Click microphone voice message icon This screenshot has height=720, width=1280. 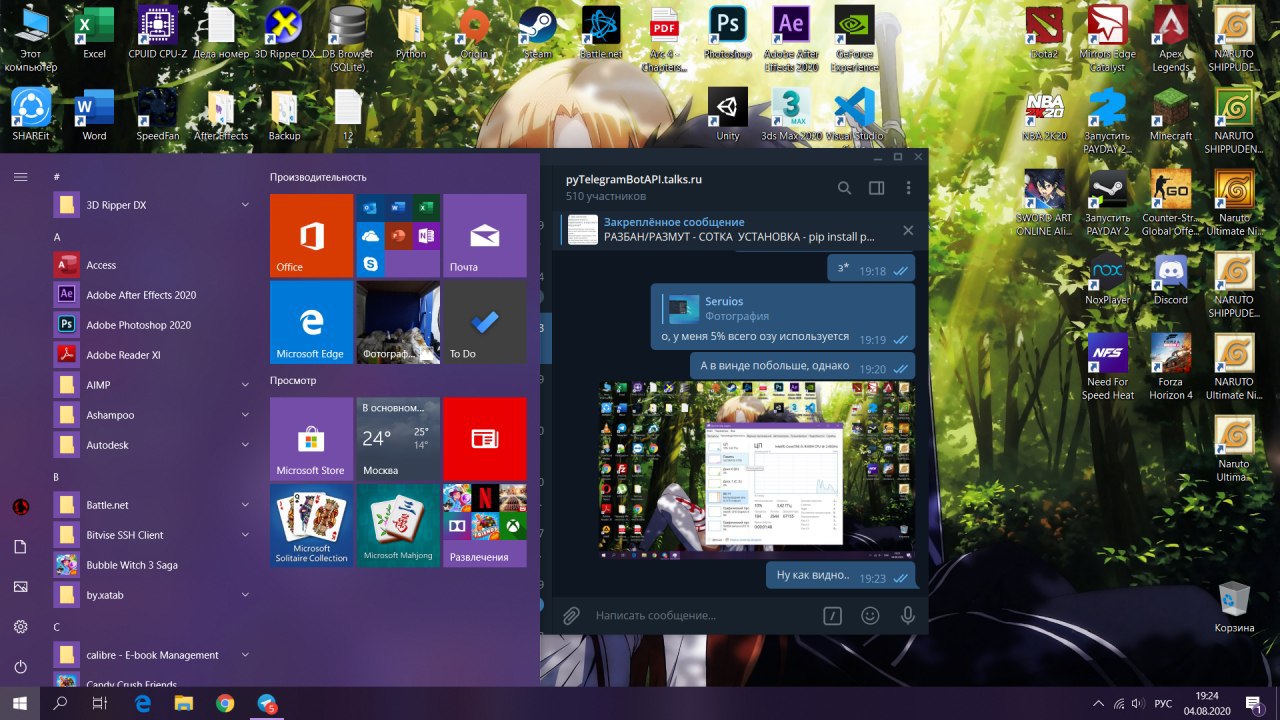click(908, 616)
